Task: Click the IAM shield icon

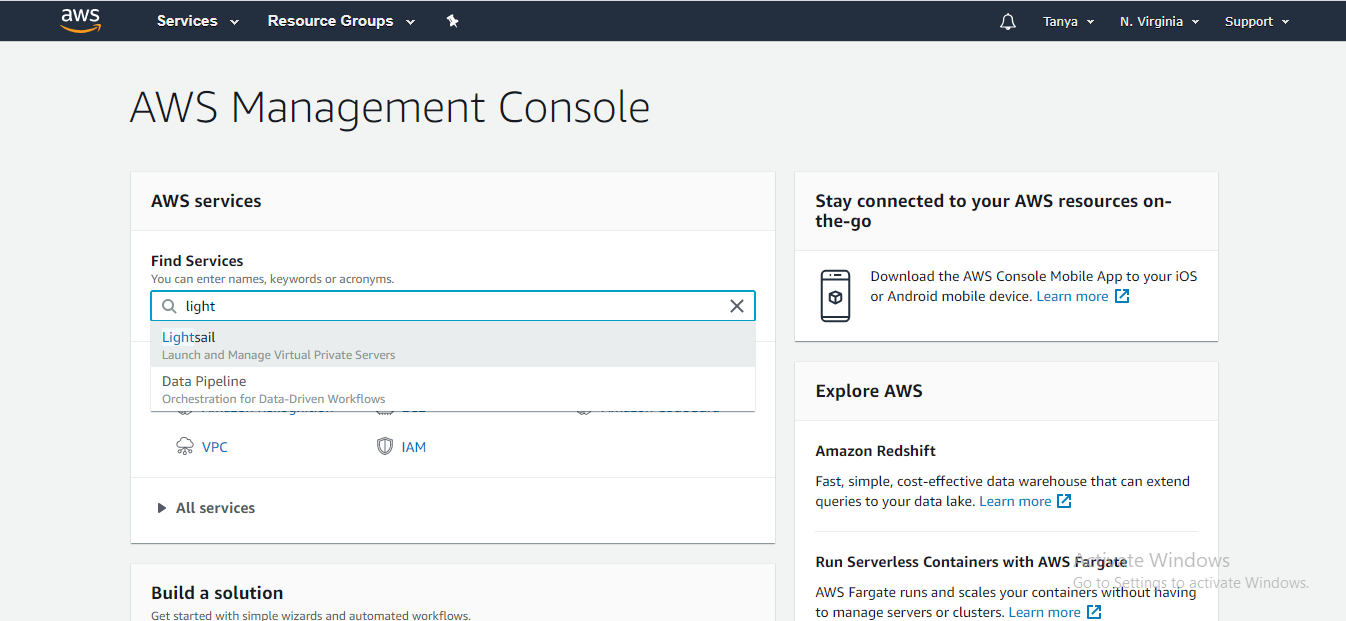Action: coord(385,447)
